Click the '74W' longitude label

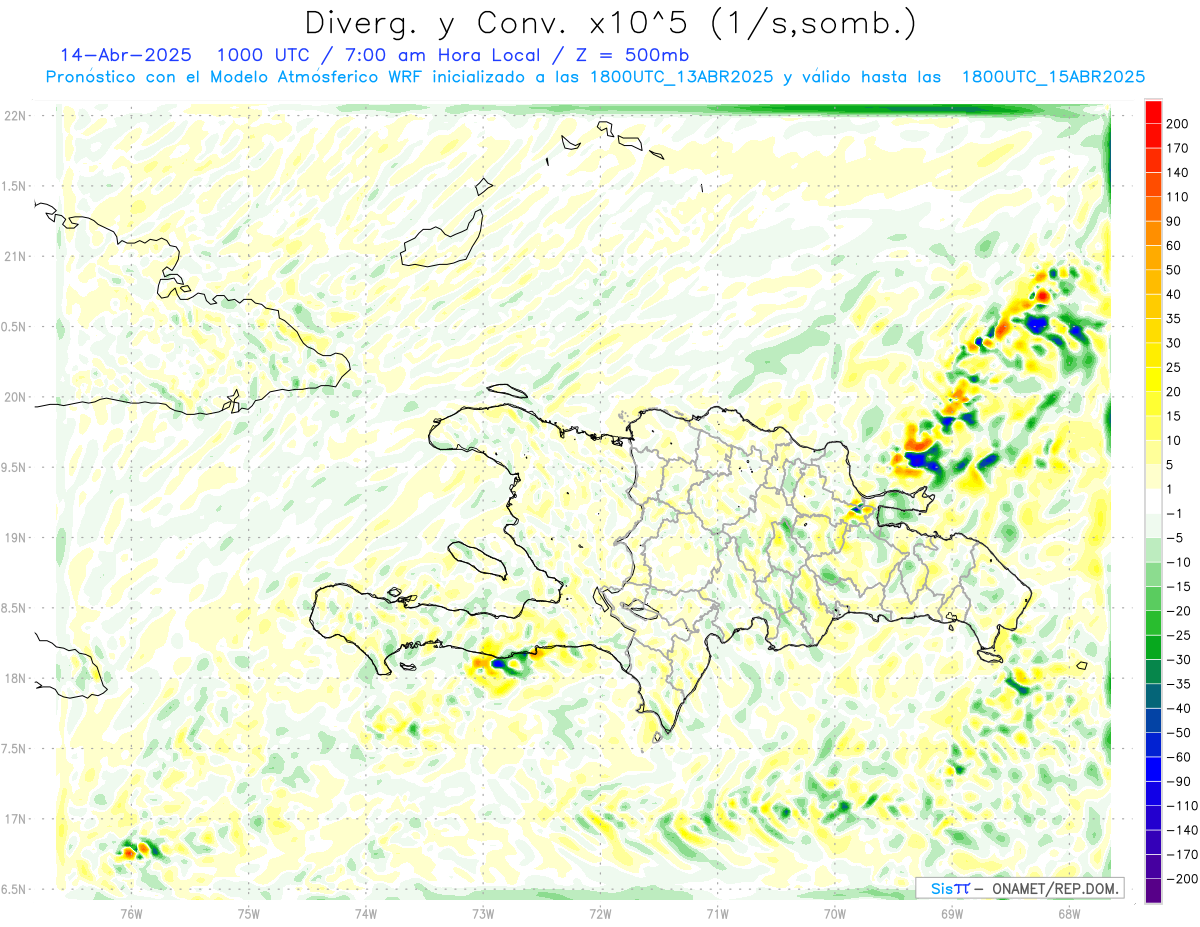point(366,913)
